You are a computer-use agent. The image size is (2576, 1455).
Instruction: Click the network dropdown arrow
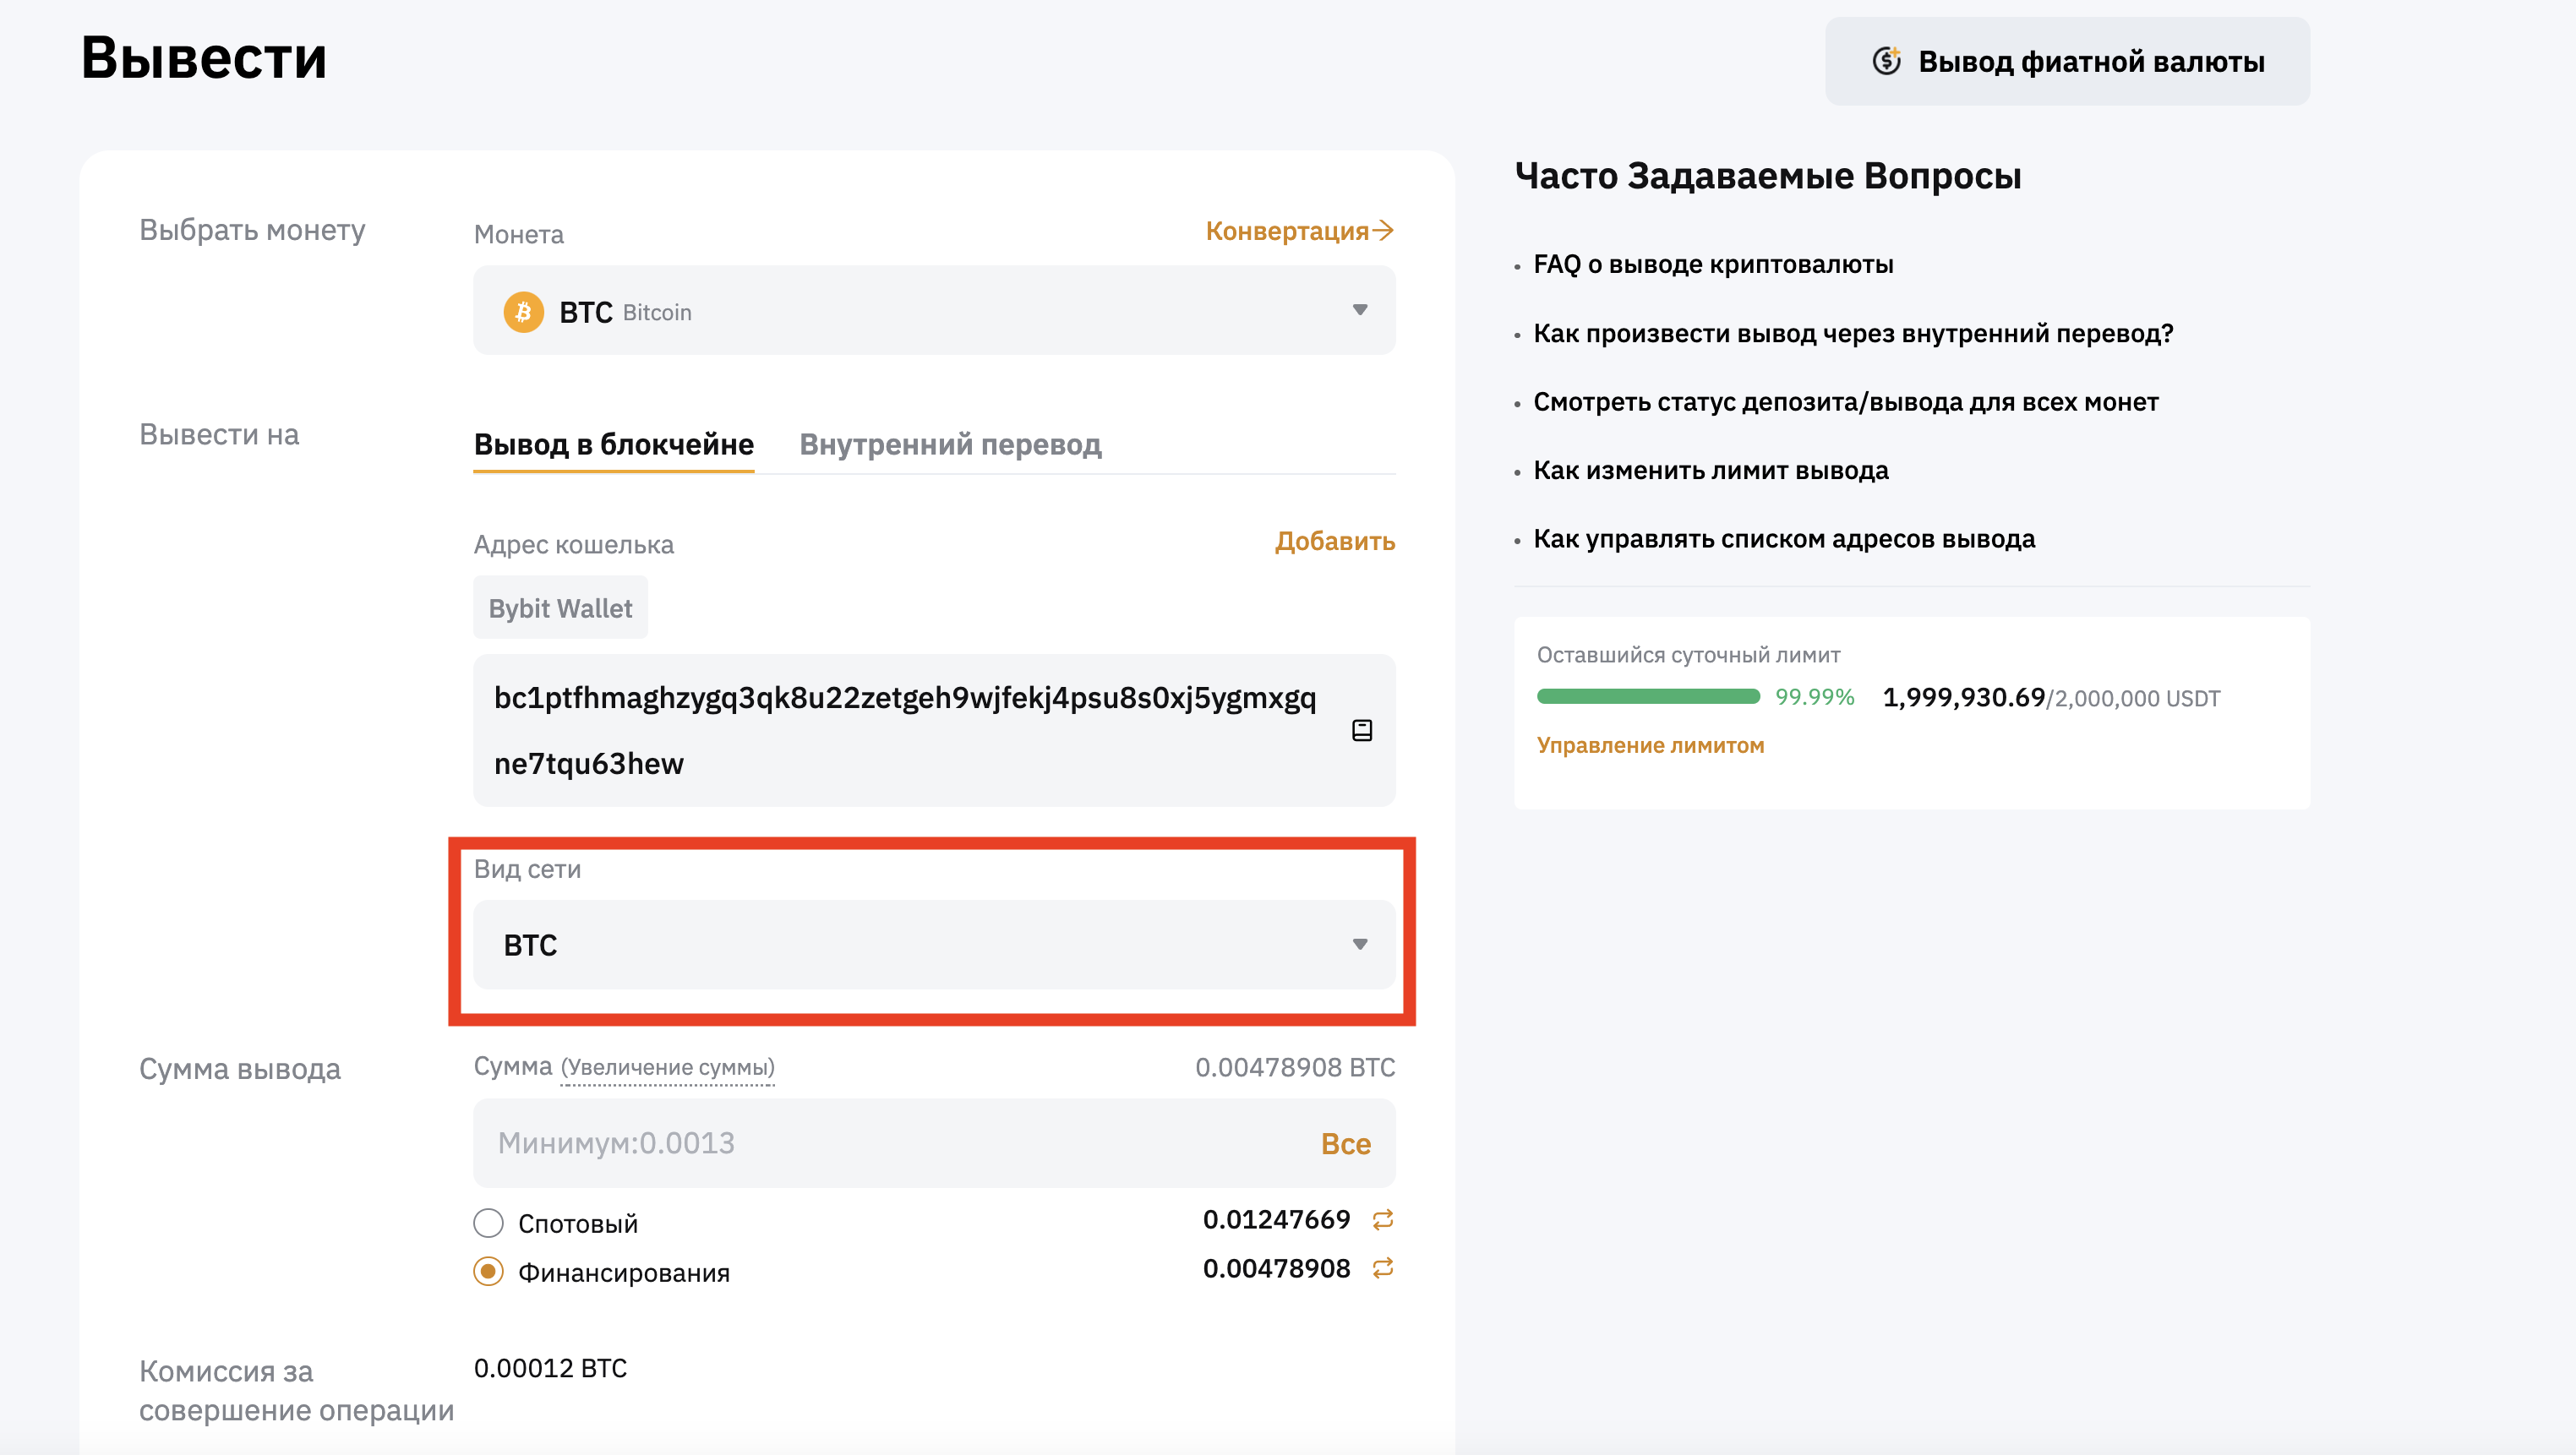[1359, 944]
